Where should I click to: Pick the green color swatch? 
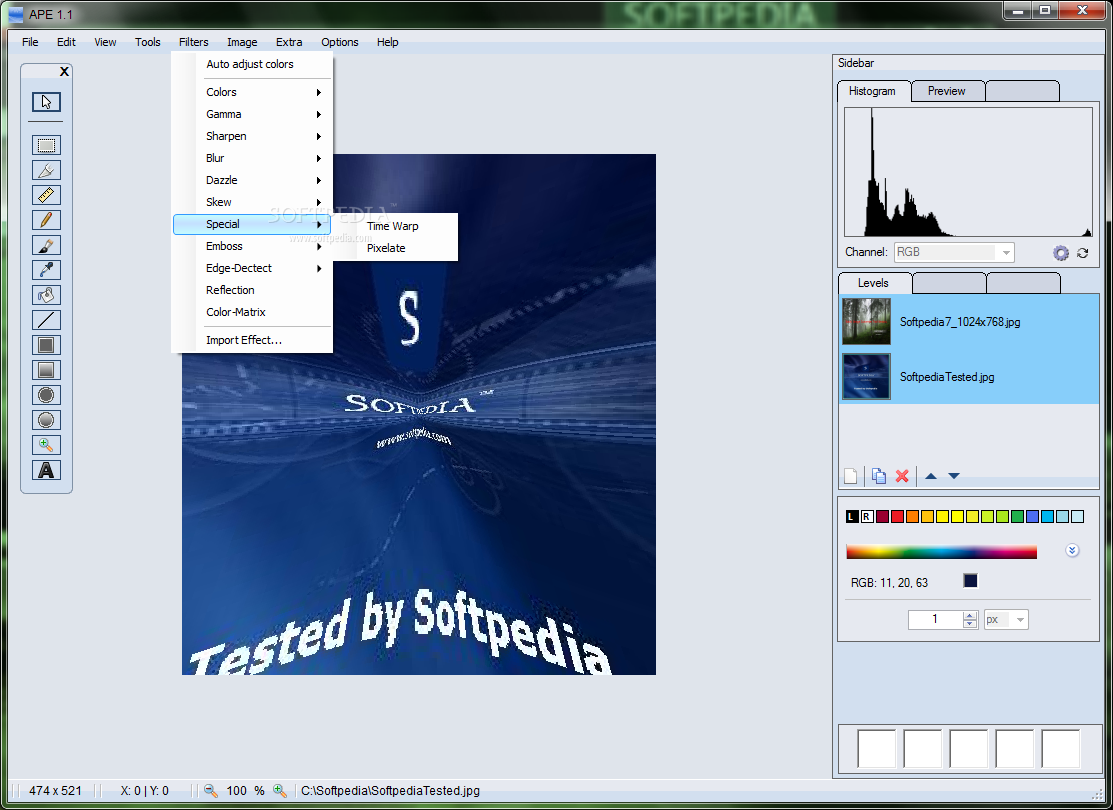point(1017,517)
